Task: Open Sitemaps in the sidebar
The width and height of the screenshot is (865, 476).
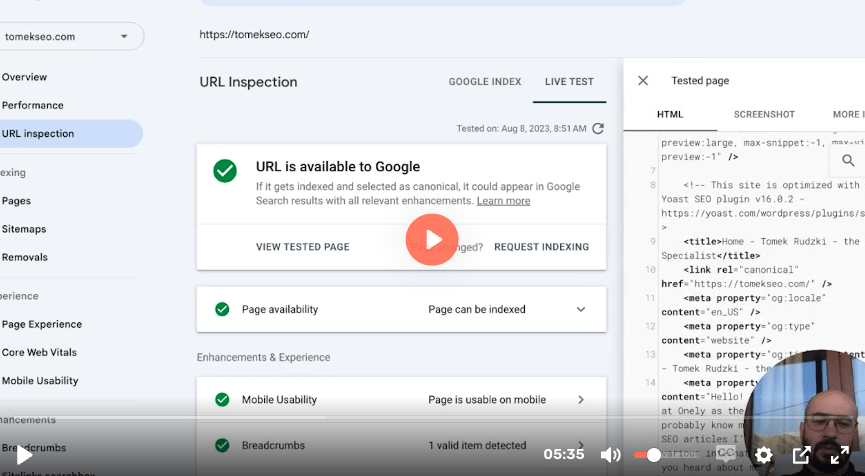Action: pos(24,229)
